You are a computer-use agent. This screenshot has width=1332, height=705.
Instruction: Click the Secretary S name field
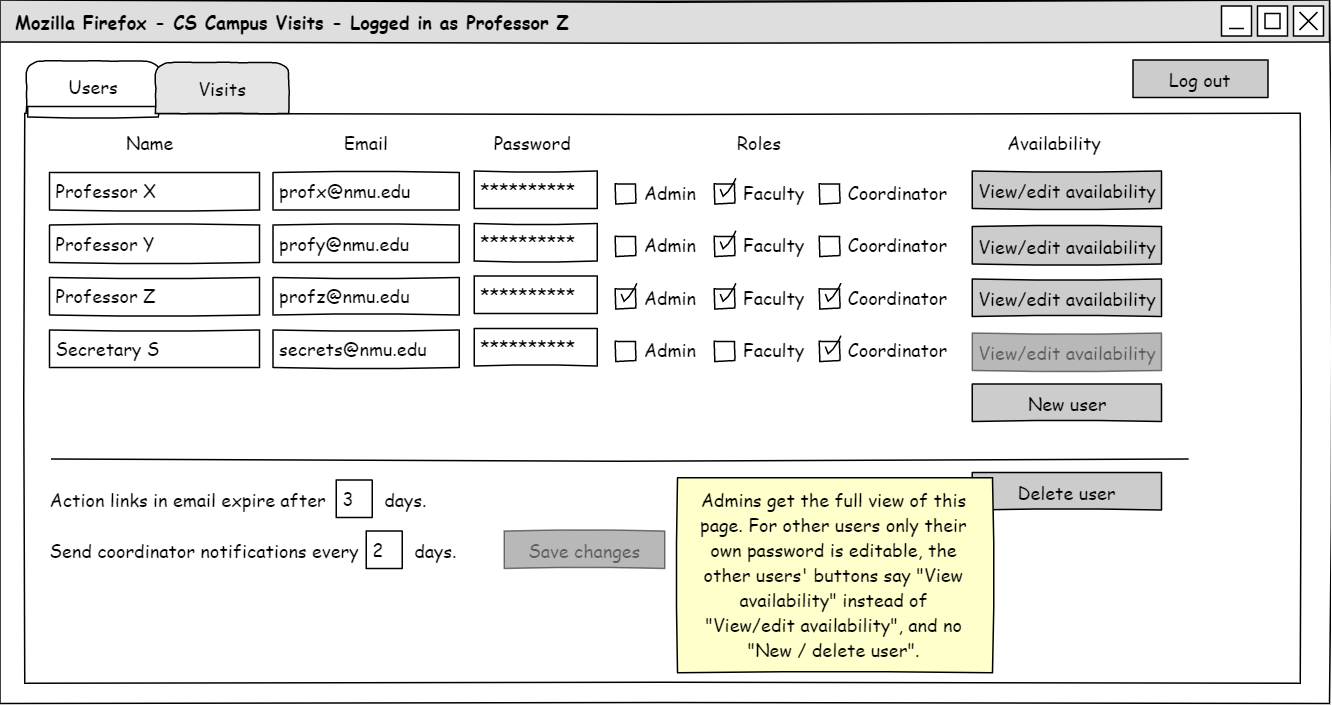point(153,350)
